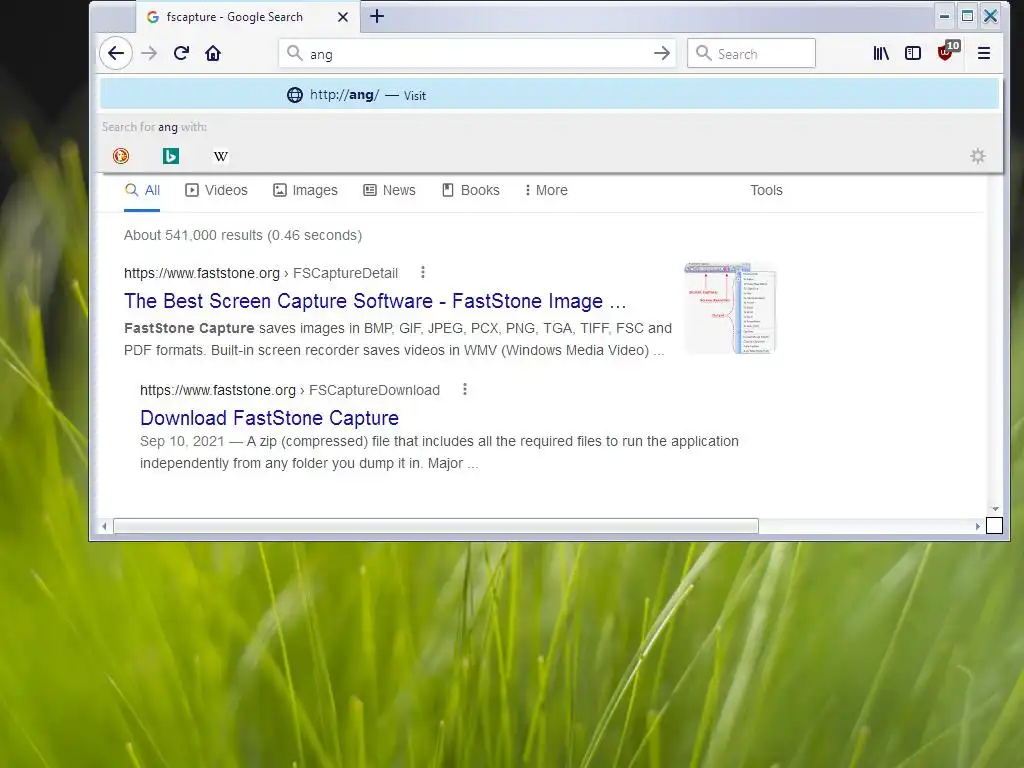Visit the http://ang/ suggestion
1024x768 pixels.
click(549, 95)
